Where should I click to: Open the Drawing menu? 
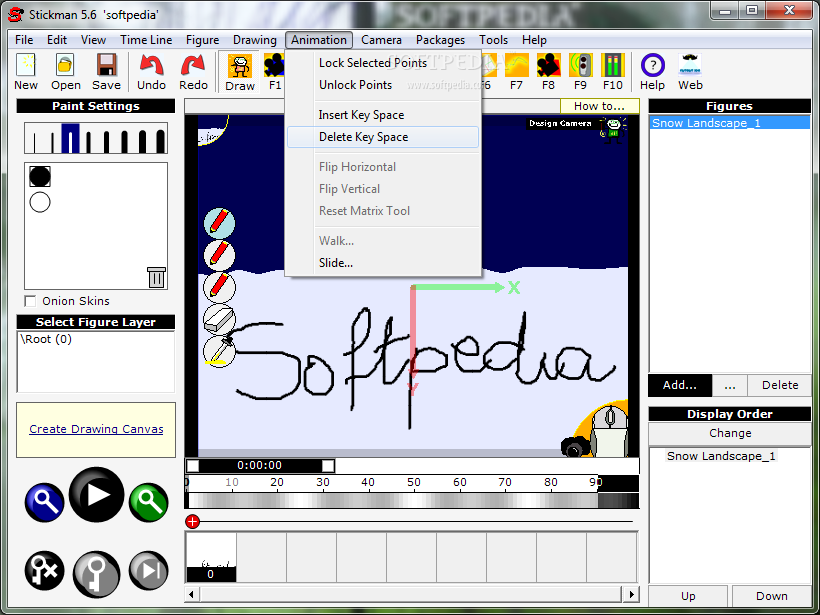tap(255, 40)
